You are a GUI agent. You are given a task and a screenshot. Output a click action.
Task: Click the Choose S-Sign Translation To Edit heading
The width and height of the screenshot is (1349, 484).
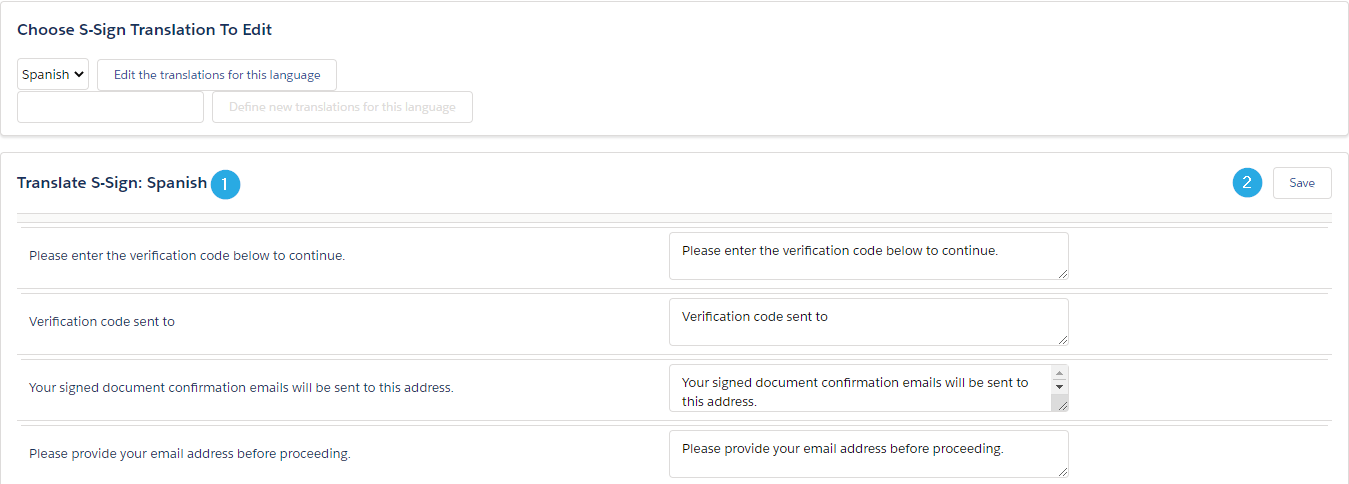(145, 30)
